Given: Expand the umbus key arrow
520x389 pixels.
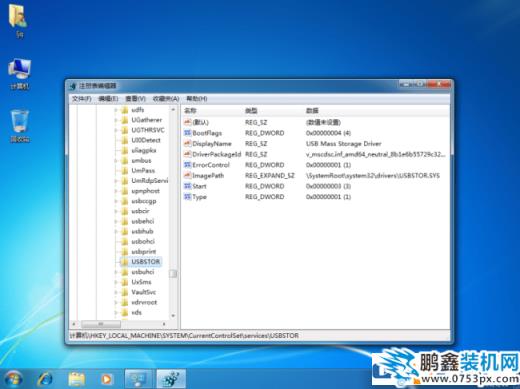Looking at the screenshot, I should 116,161.
